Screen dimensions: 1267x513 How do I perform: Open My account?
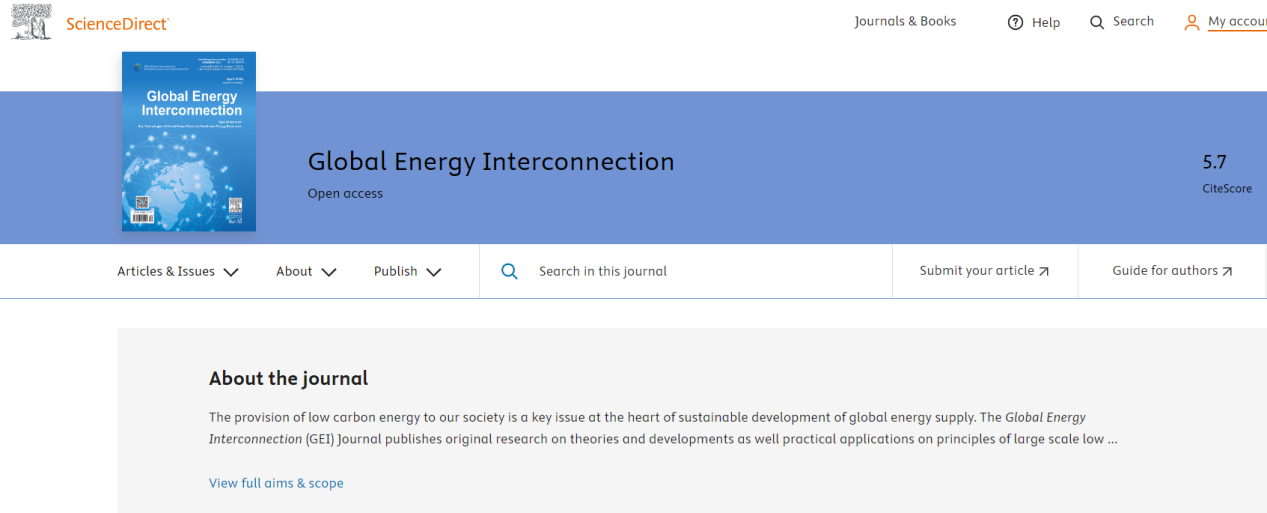pos(1237,22)
